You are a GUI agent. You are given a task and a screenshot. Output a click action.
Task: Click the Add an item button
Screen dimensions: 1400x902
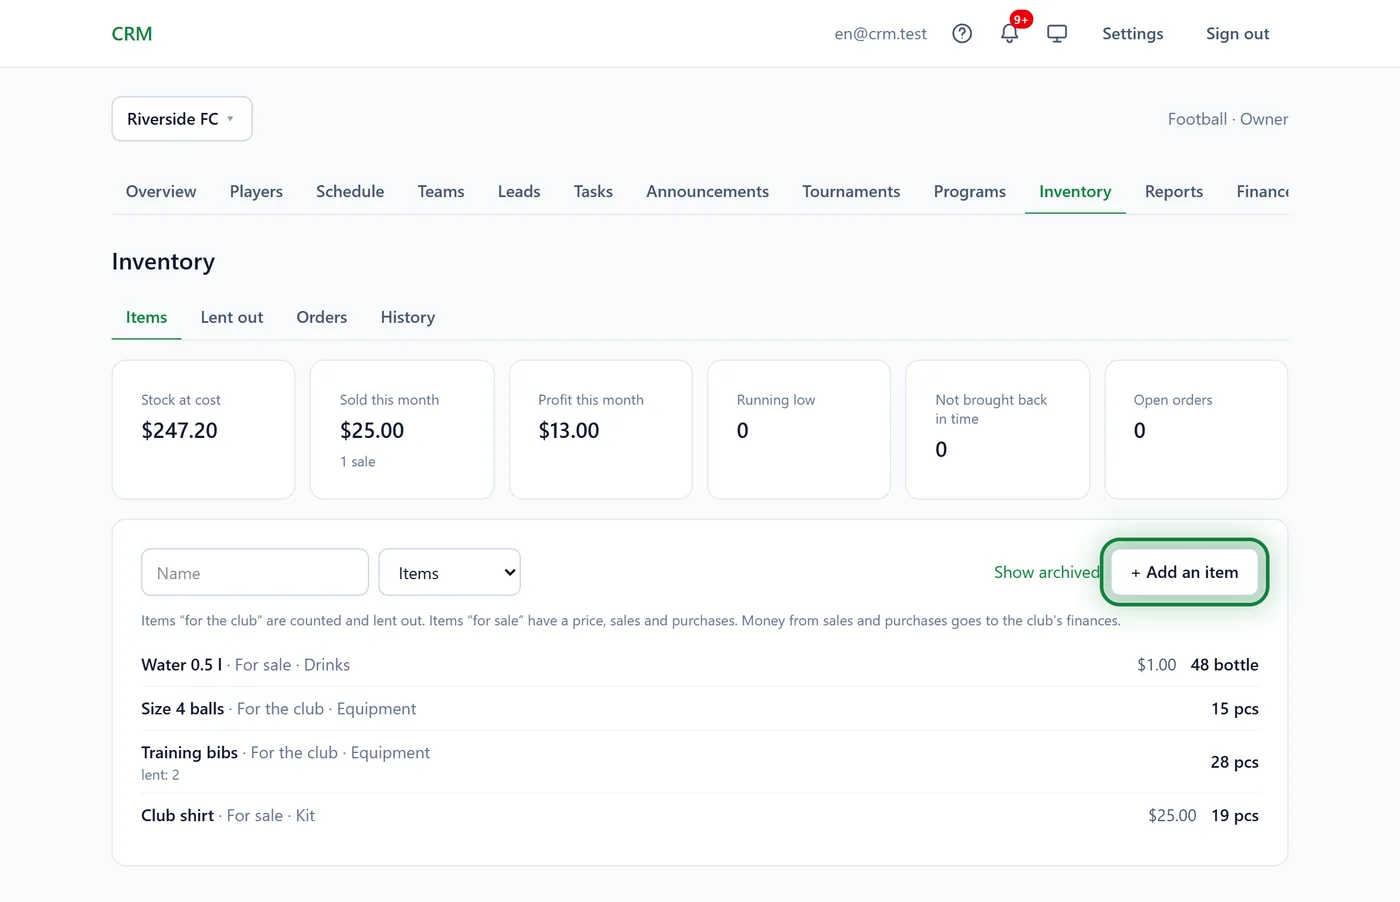click(1184, 572)
